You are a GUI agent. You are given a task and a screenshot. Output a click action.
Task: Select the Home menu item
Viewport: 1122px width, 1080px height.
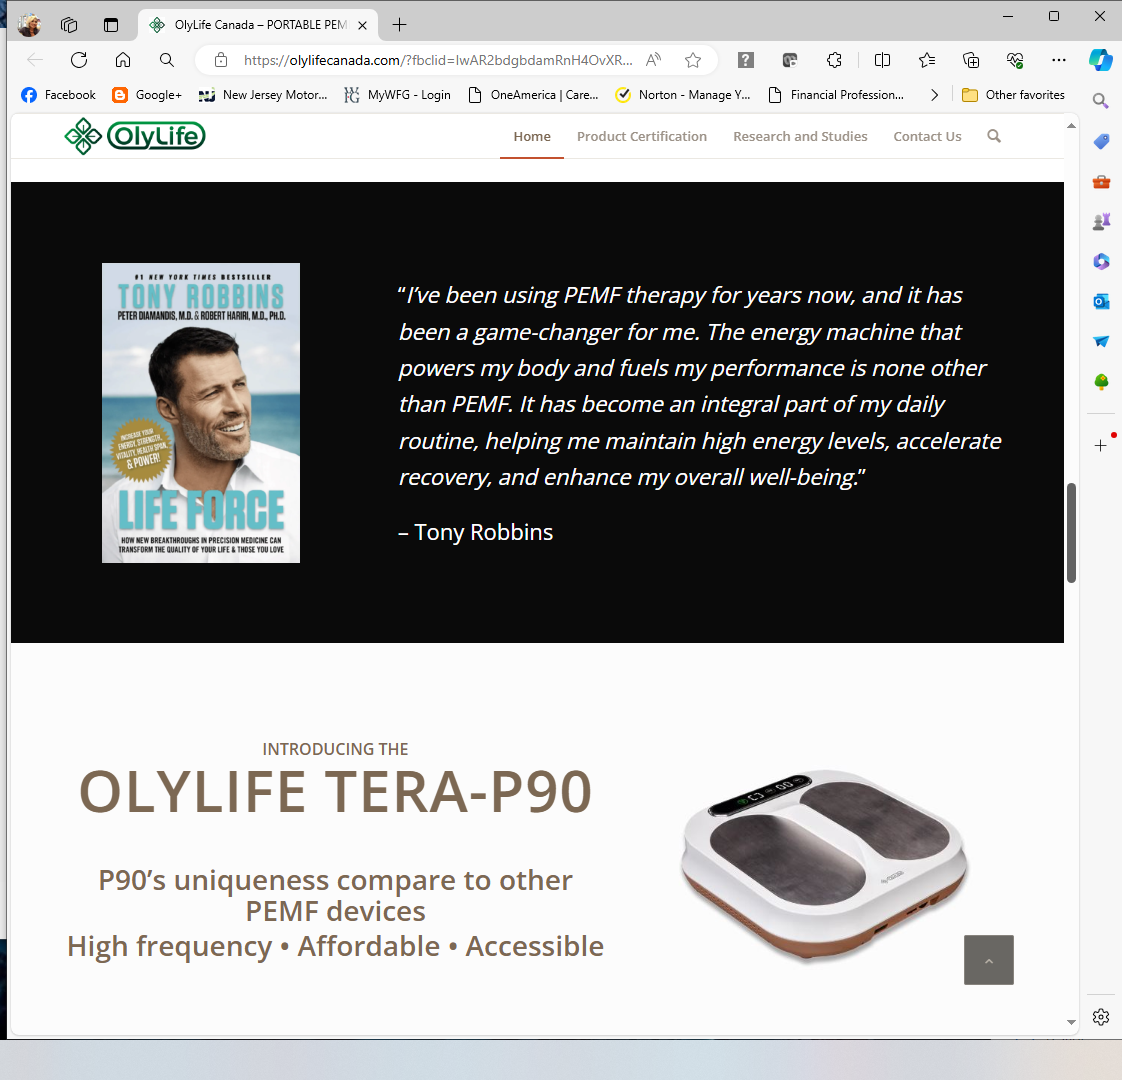532,136
